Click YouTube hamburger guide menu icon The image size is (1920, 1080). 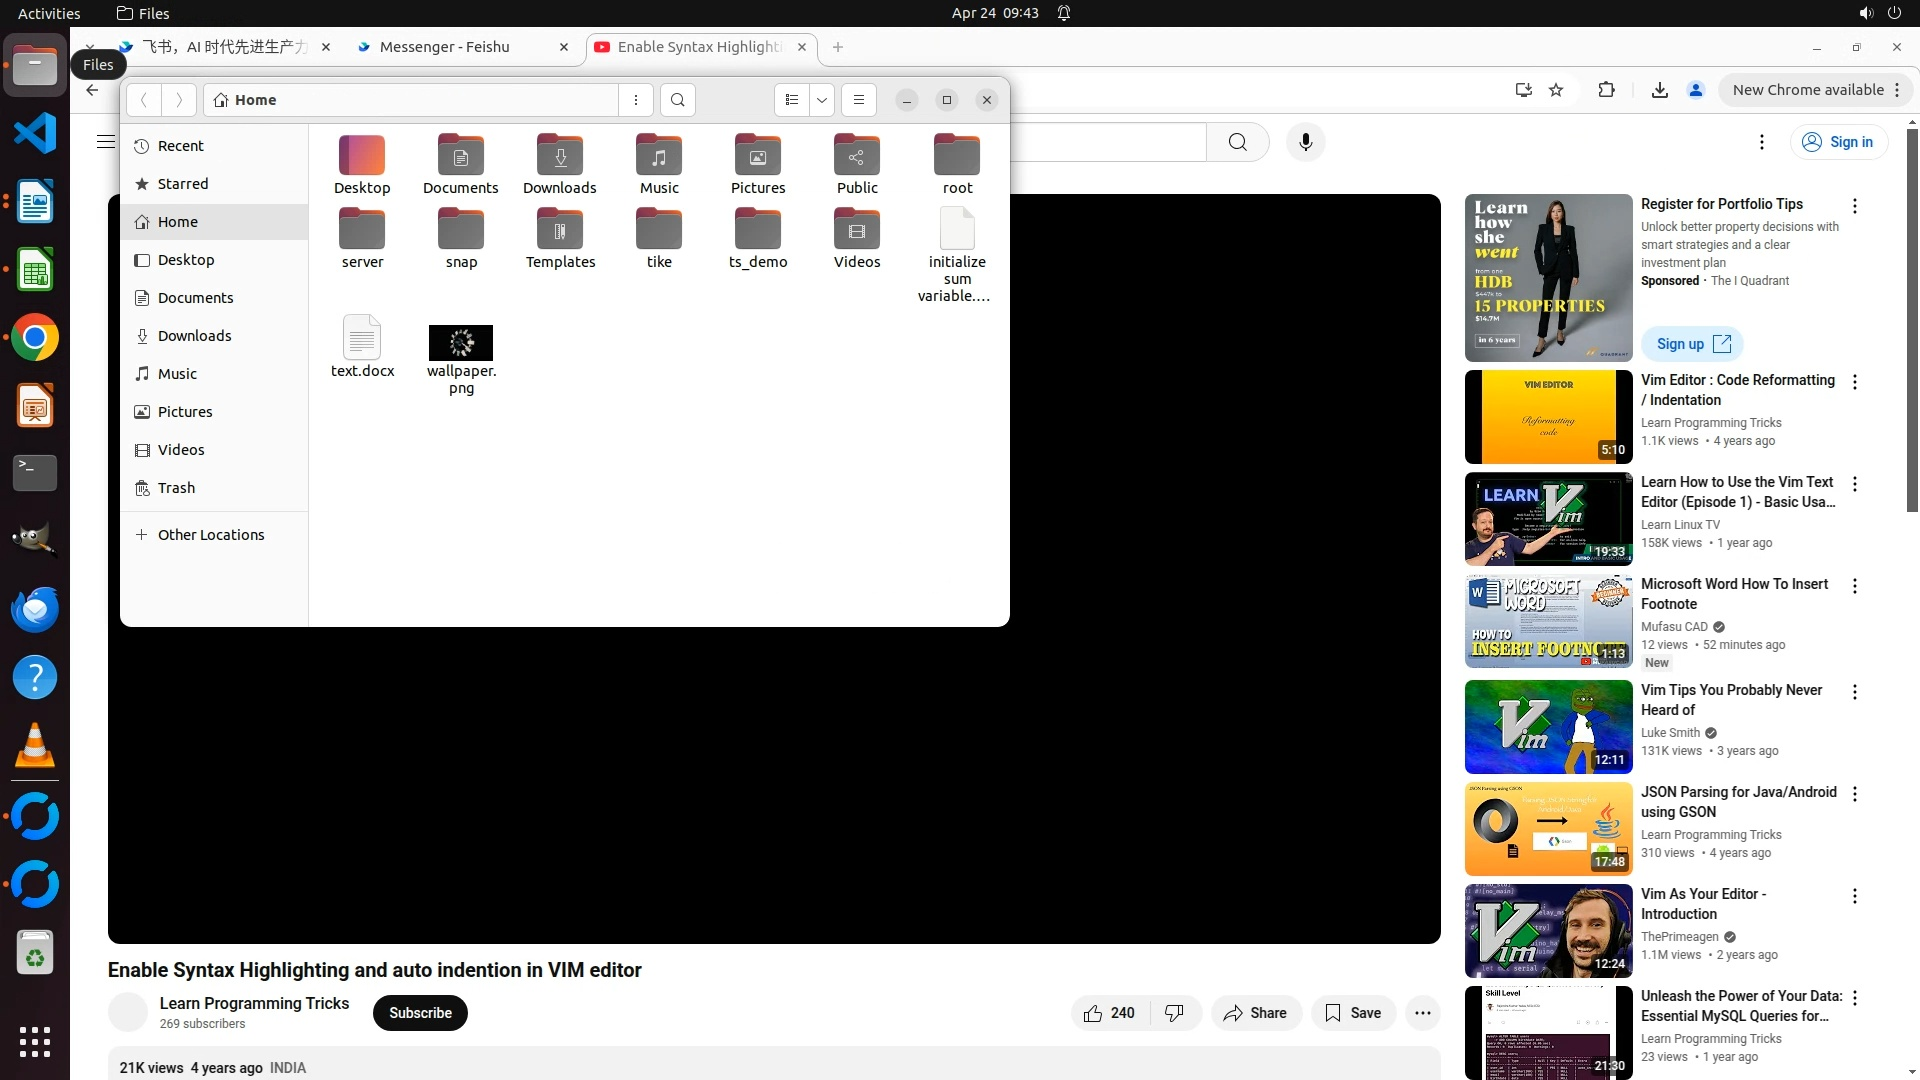pyautogui.click(x=105, y=142)
